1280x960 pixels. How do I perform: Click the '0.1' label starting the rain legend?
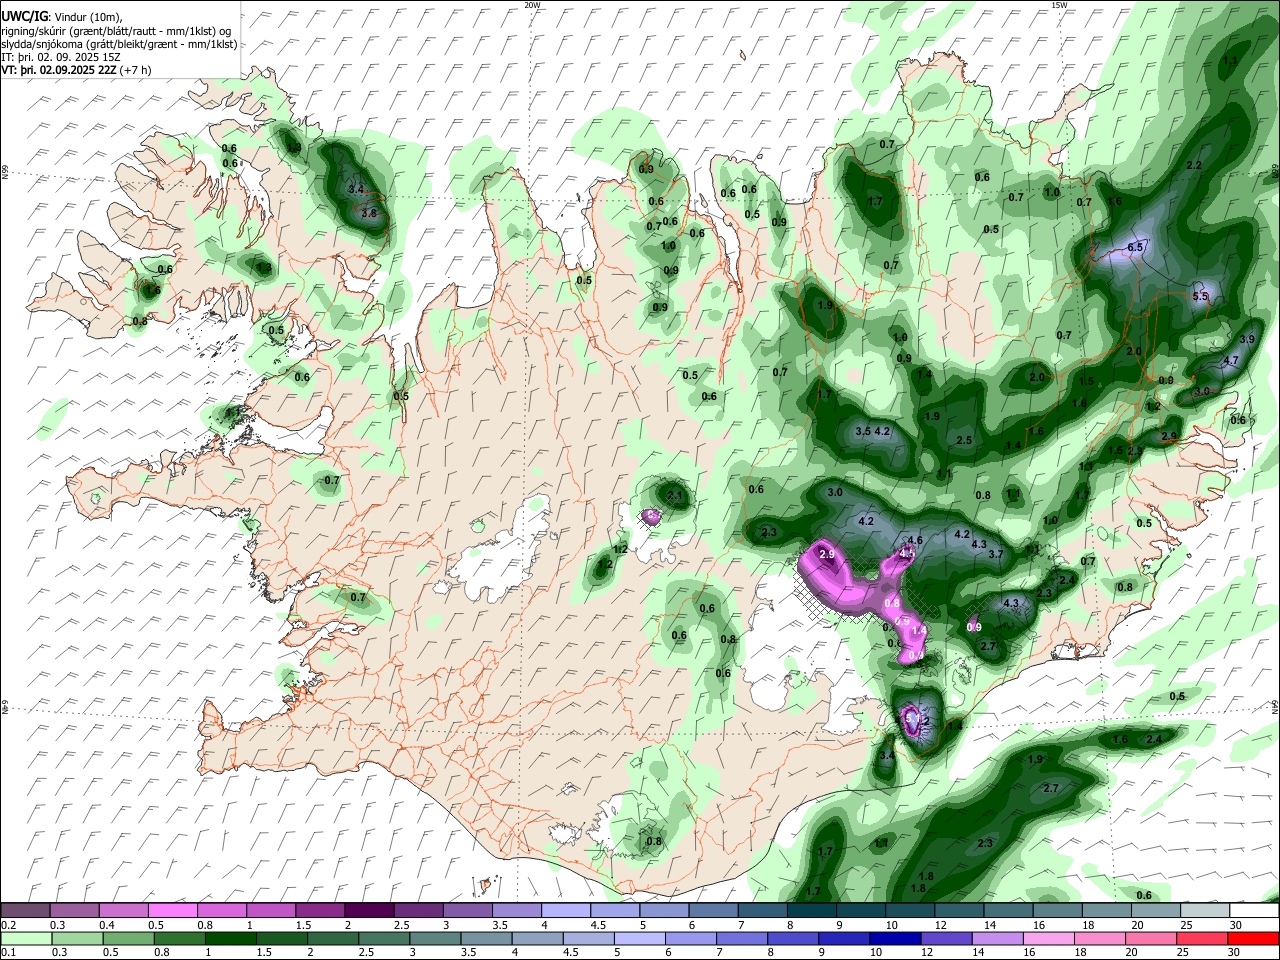(x=8, y=952)
